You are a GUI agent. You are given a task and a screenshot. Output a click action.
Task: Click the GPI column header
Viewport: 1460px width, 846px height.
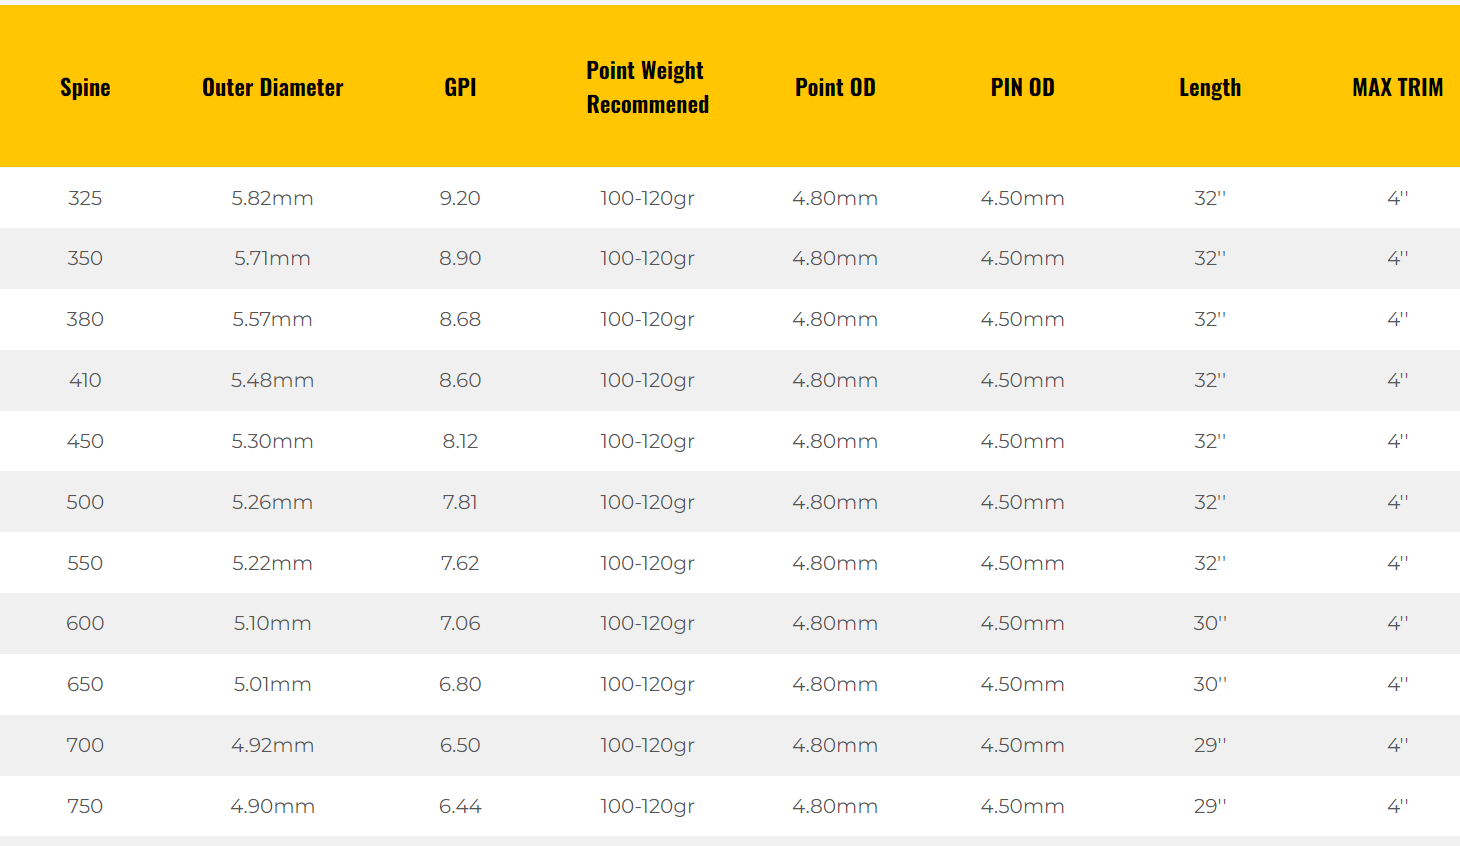(460, 88)
